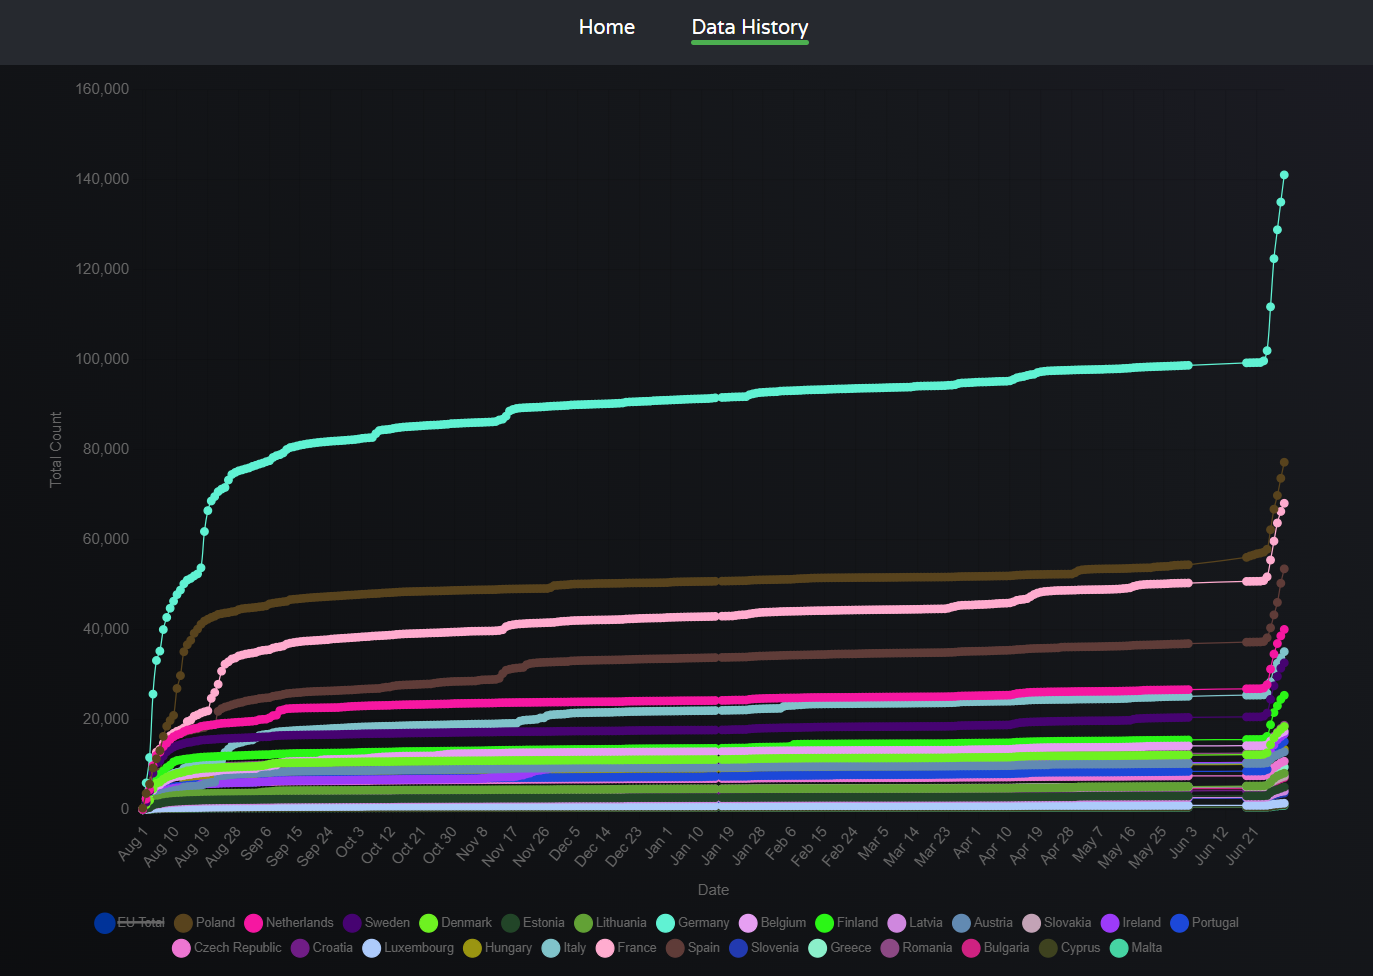The height and width of the screenshot is (976, 1373).
Task: Click the Hungary mustard swatch
Action: (x=472, y=948)
